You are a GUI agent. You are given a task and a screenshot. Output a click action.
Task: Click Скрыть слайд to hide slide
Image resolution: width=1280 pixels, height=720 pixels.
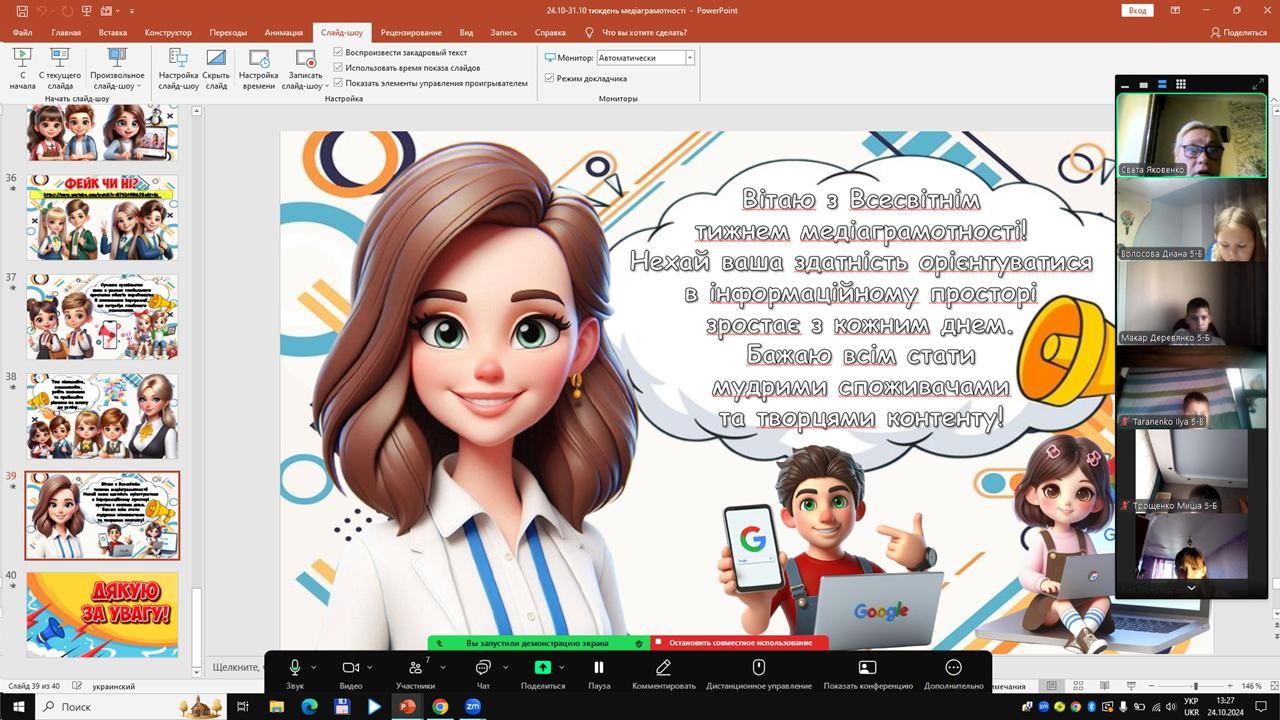click(216, 68)
